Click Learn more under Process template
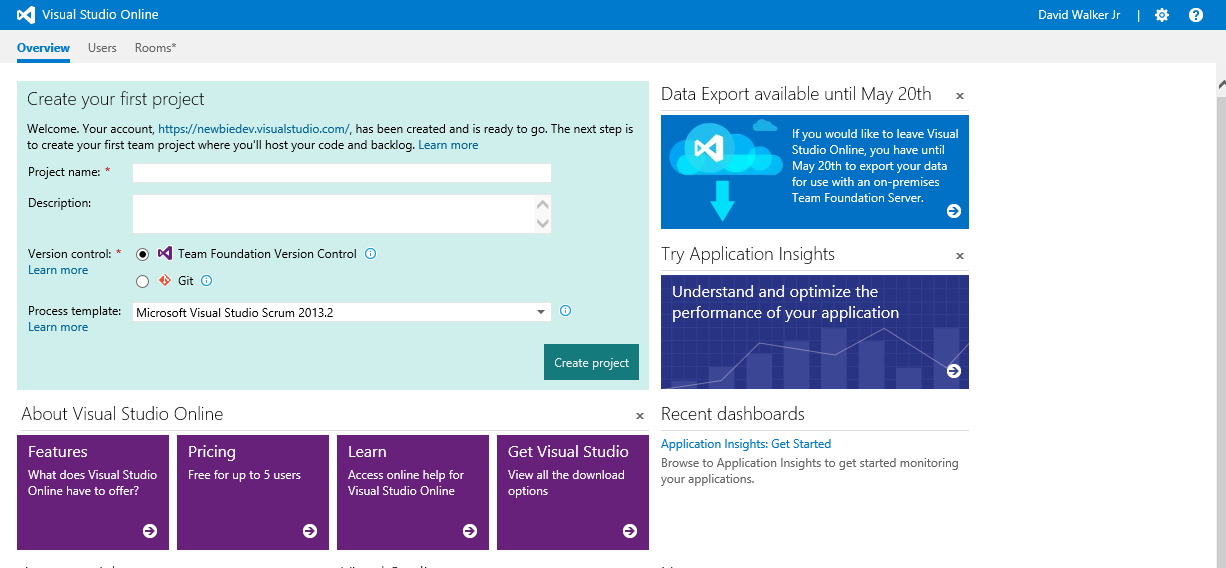 click(x=58, y=327)
